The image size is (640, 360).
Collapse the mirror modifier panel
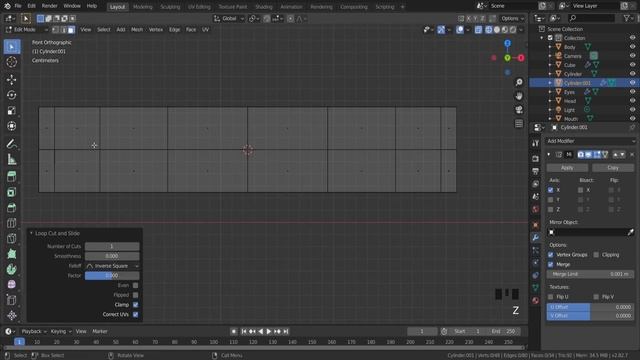tap(549, 155)
